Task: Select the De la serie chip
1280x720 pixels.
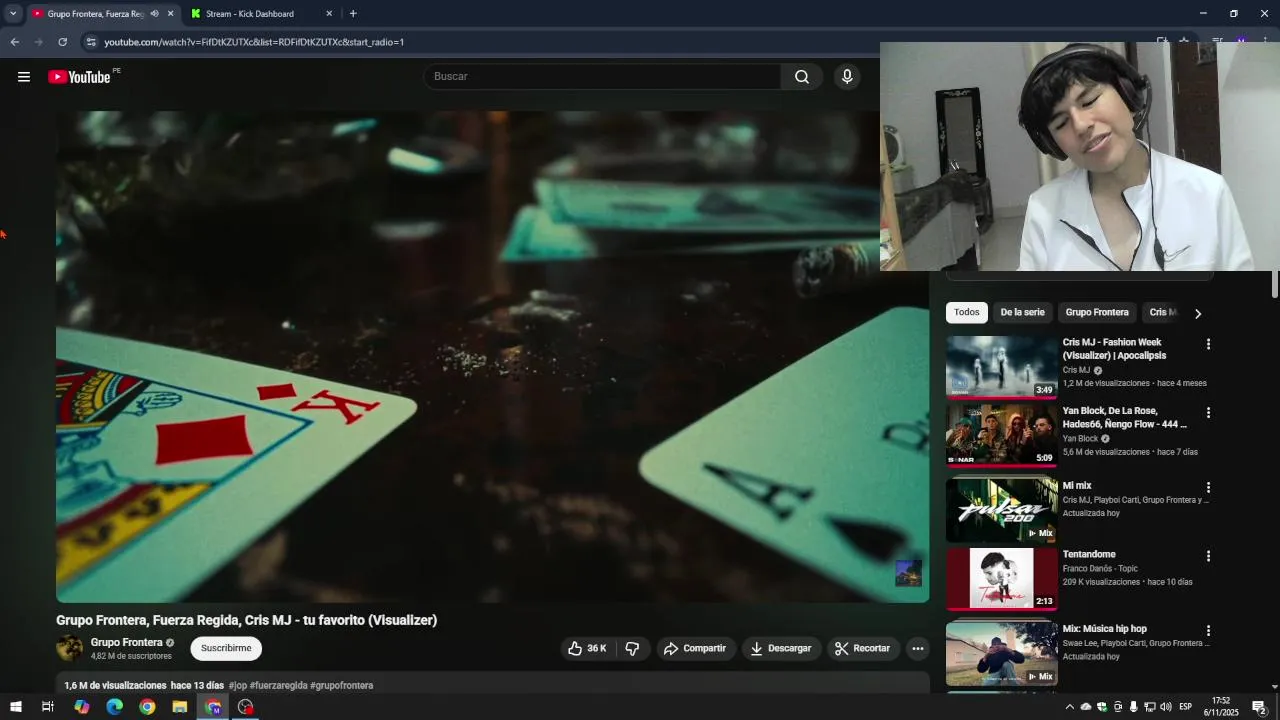Action: coord(1022,312)
